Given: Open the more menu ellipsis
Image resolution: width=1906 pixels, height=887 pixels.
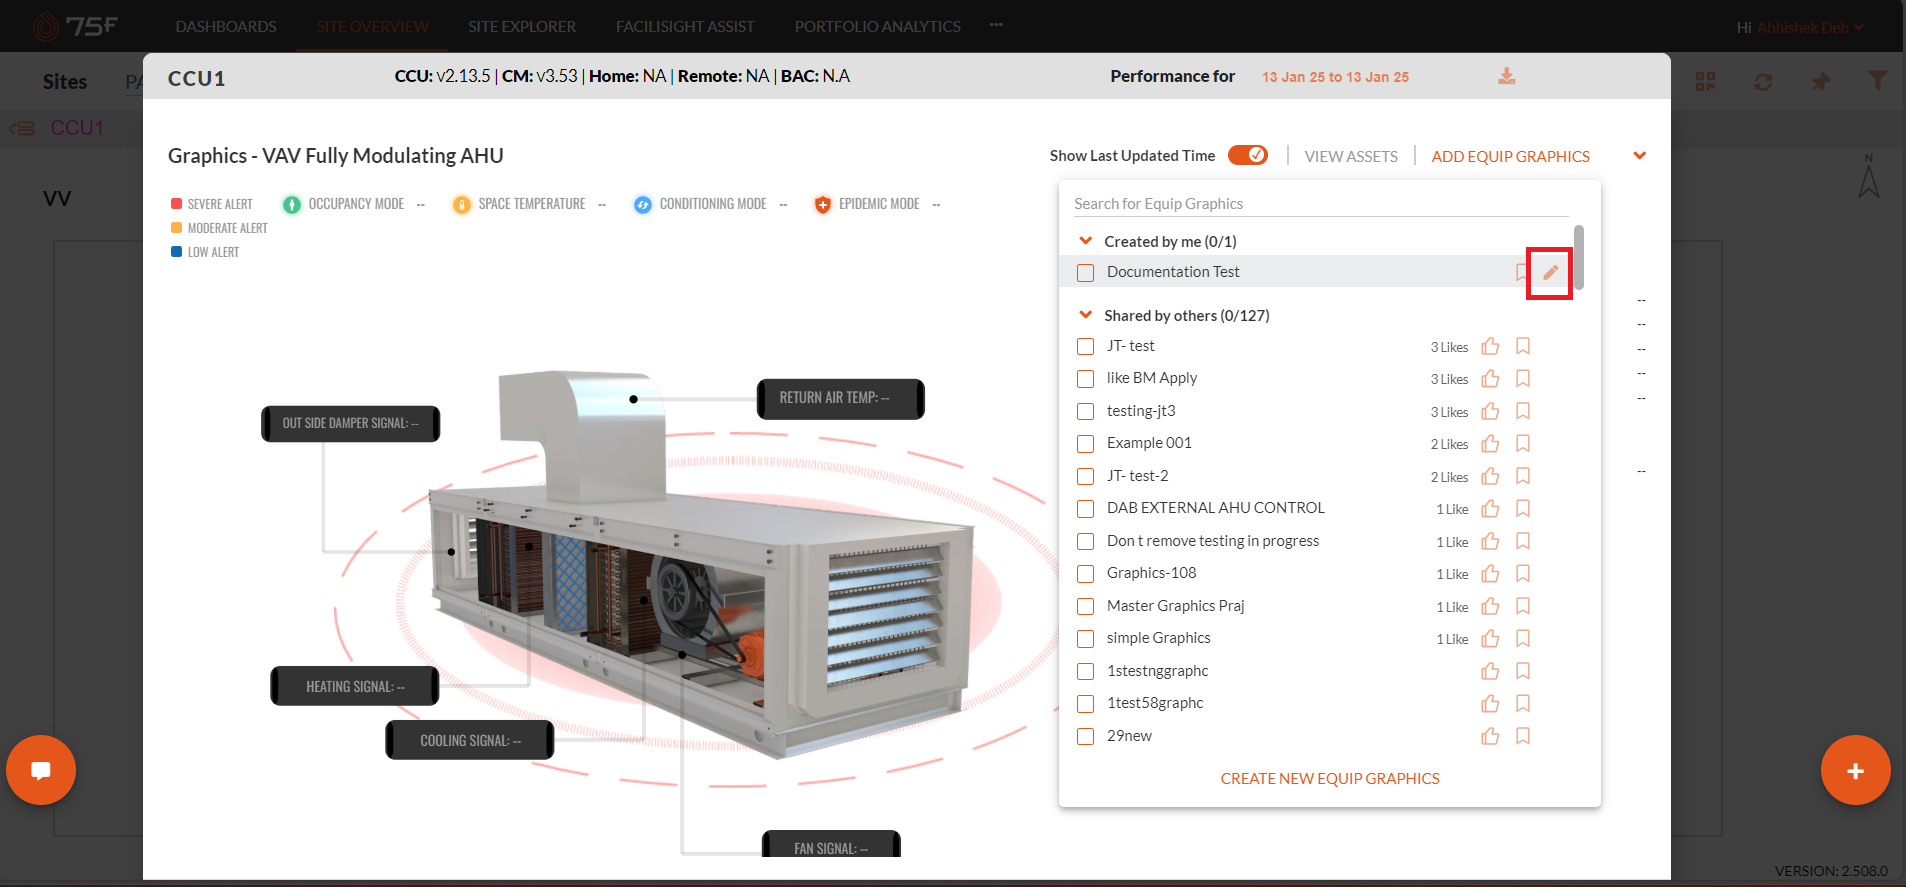Looking at the screenshot, I should tap(996, 25).
